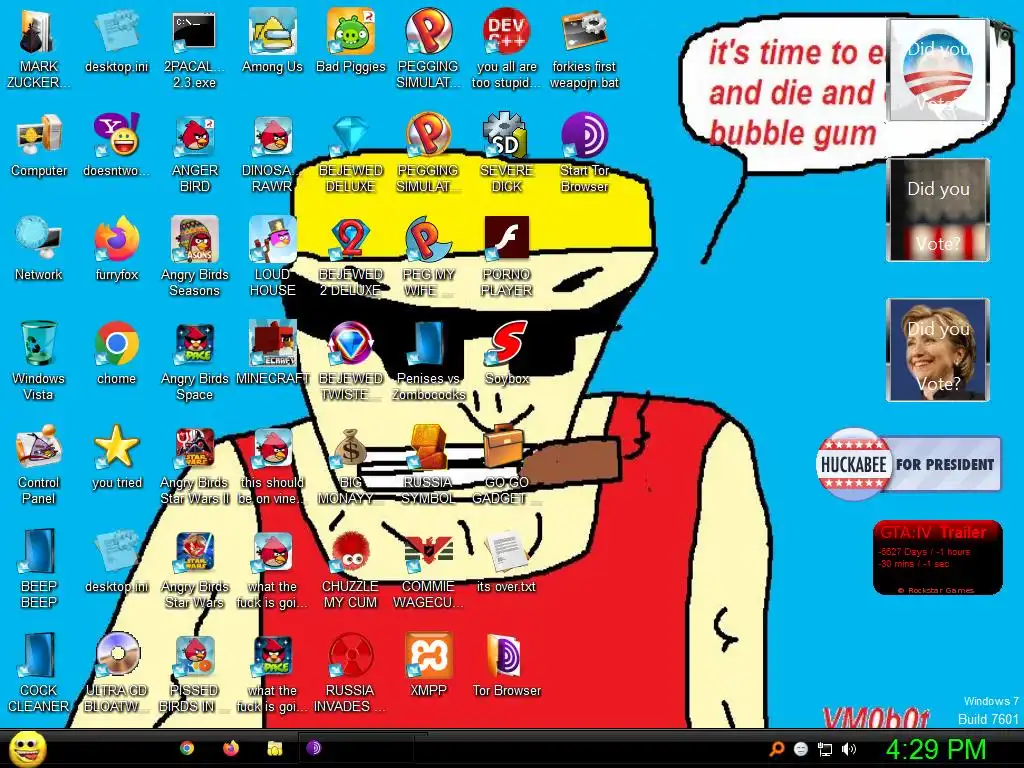
Task: Click the smiley face Start button
Action: tap(27, 749)
